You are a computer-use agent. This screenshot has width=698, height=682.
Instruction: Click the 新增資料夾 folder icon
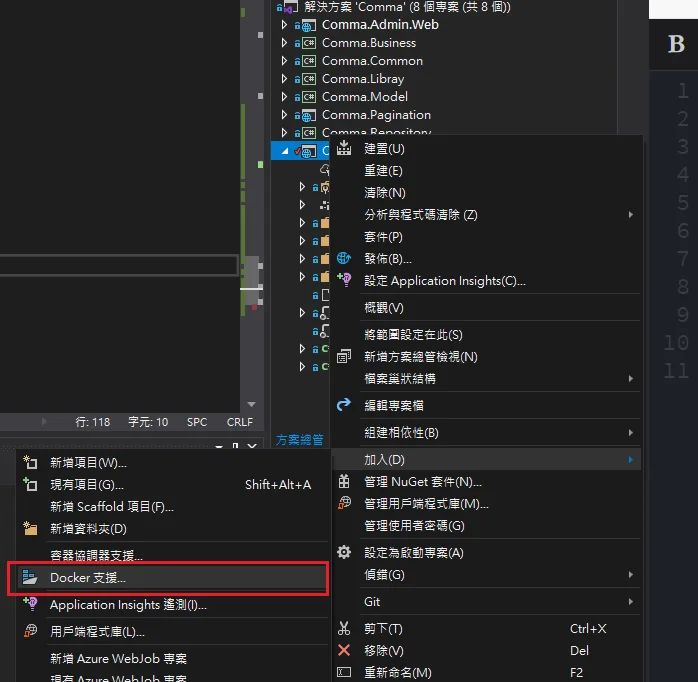coord(30,529)
